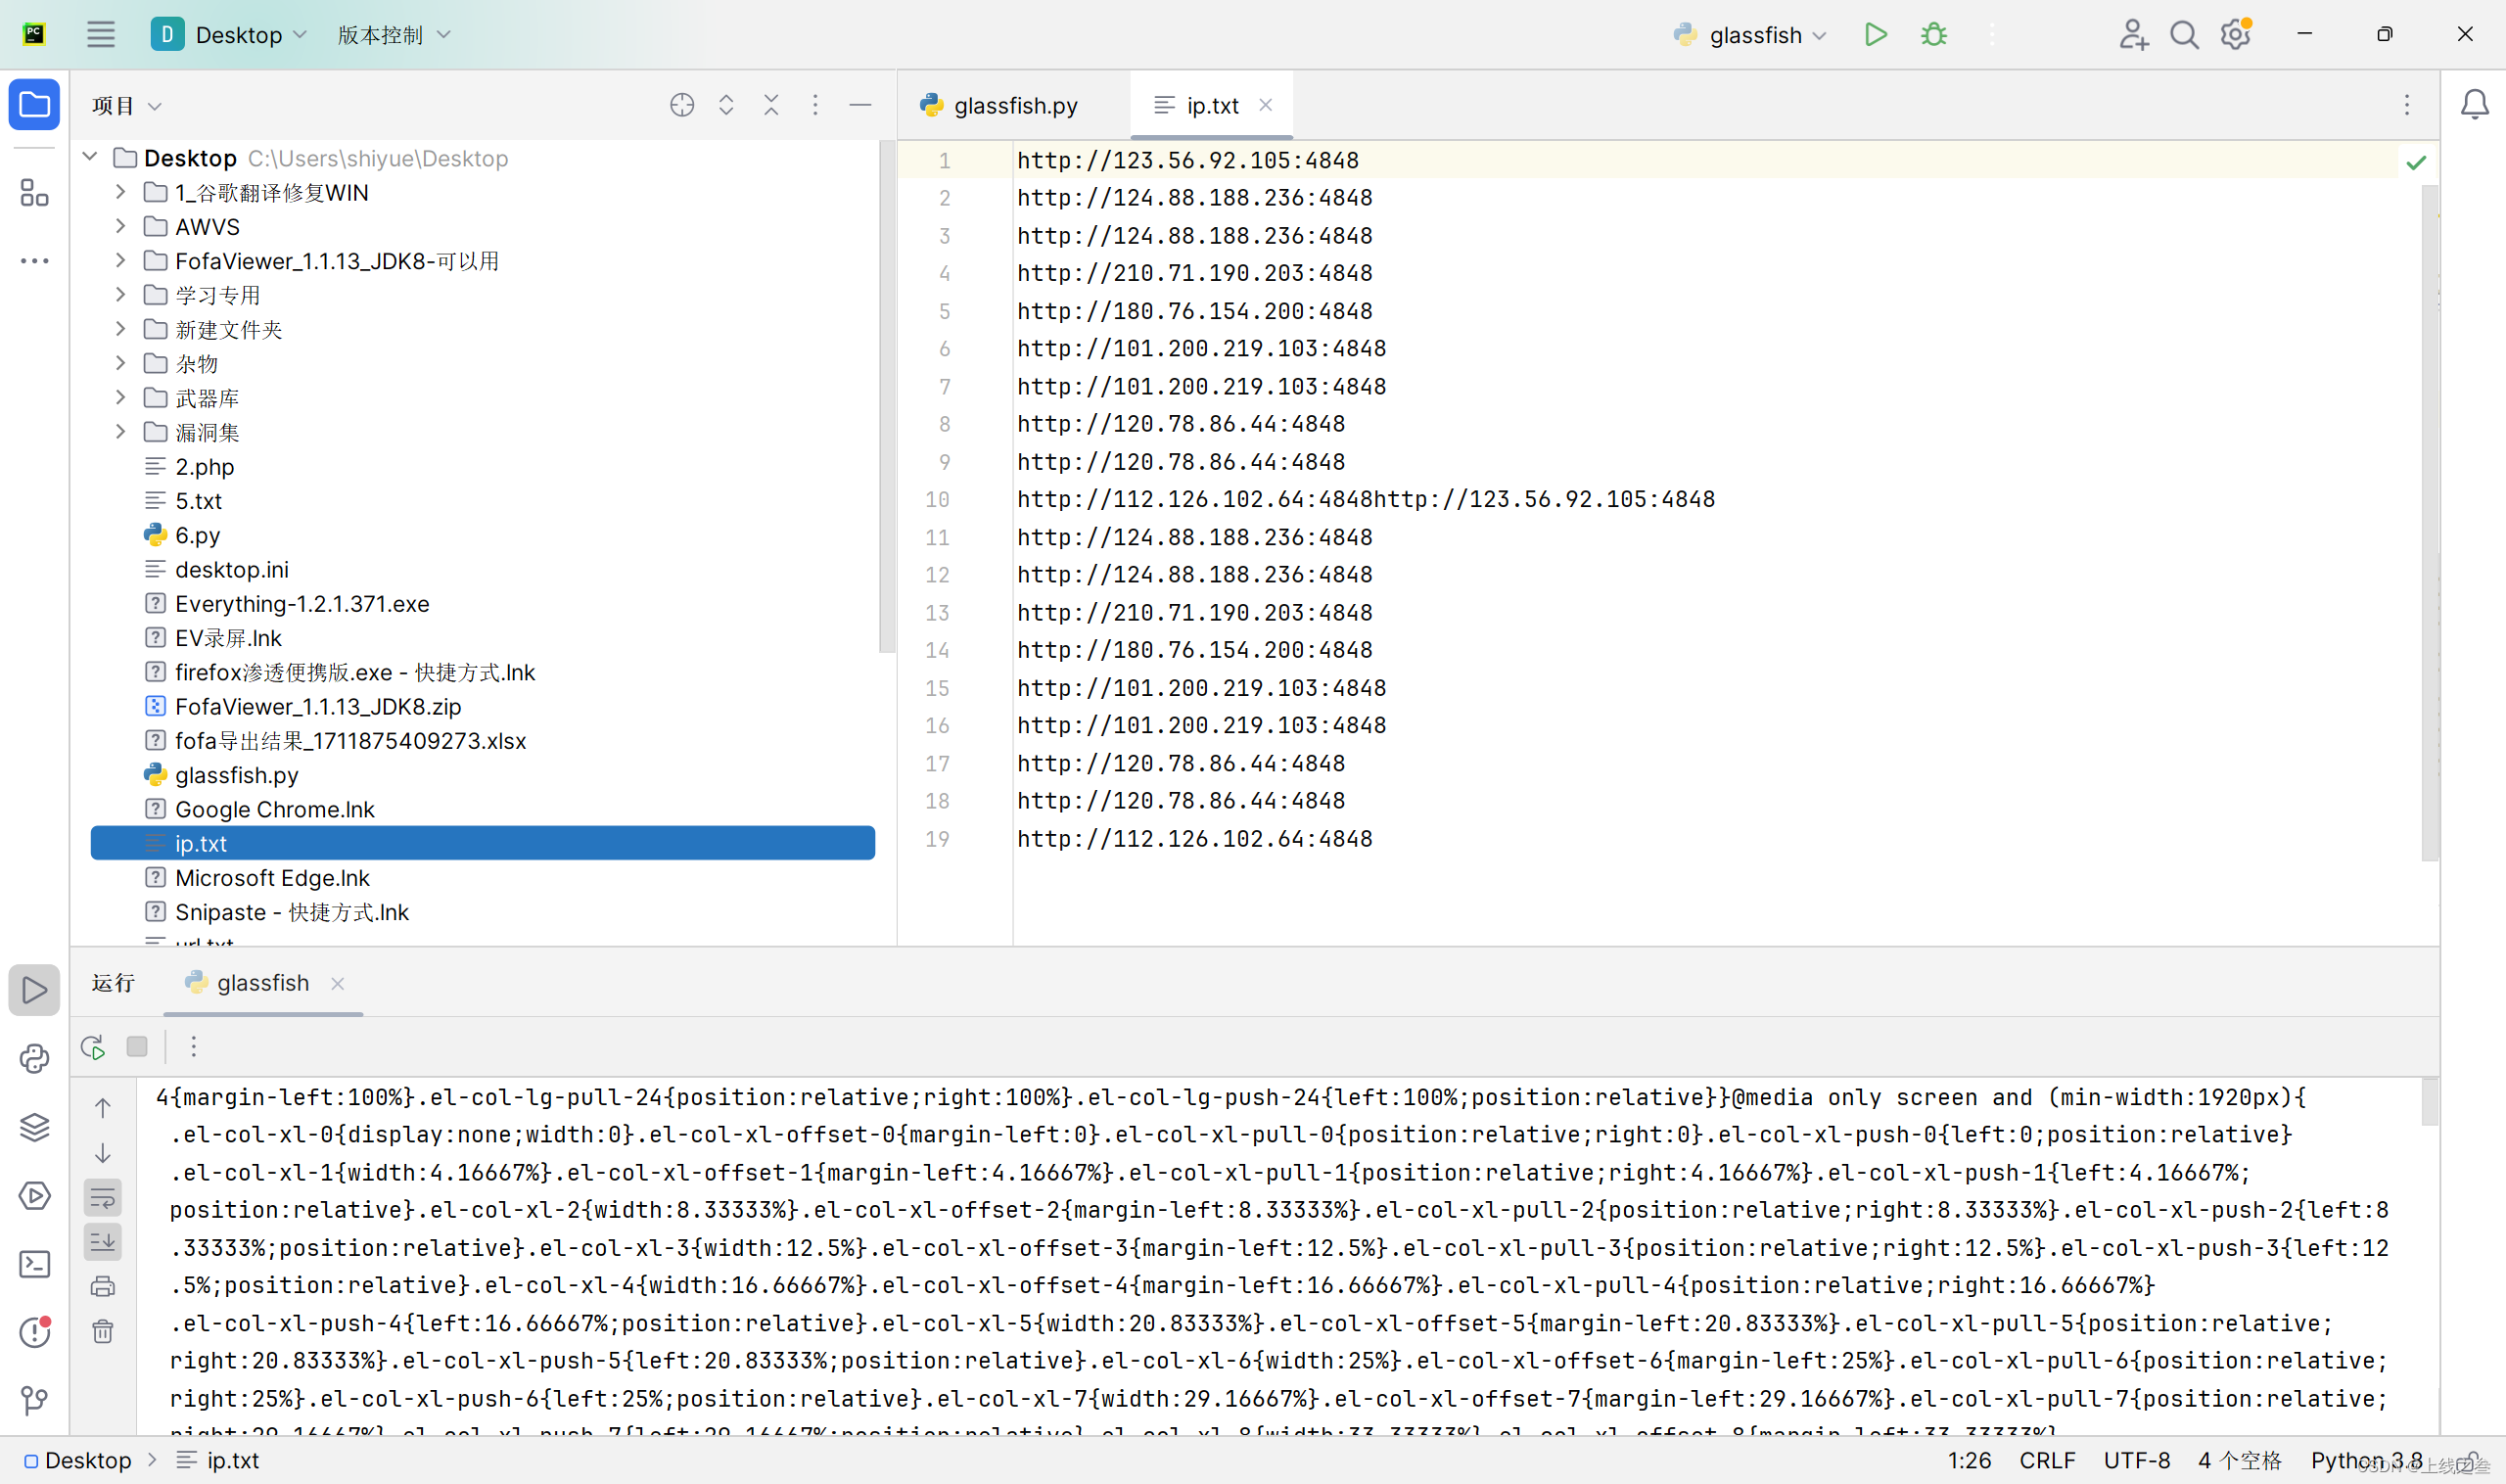This screenshot has width=2506, height=1484.
Task: Click UTF-8 encoding in status bar
Action: 2136,1460
